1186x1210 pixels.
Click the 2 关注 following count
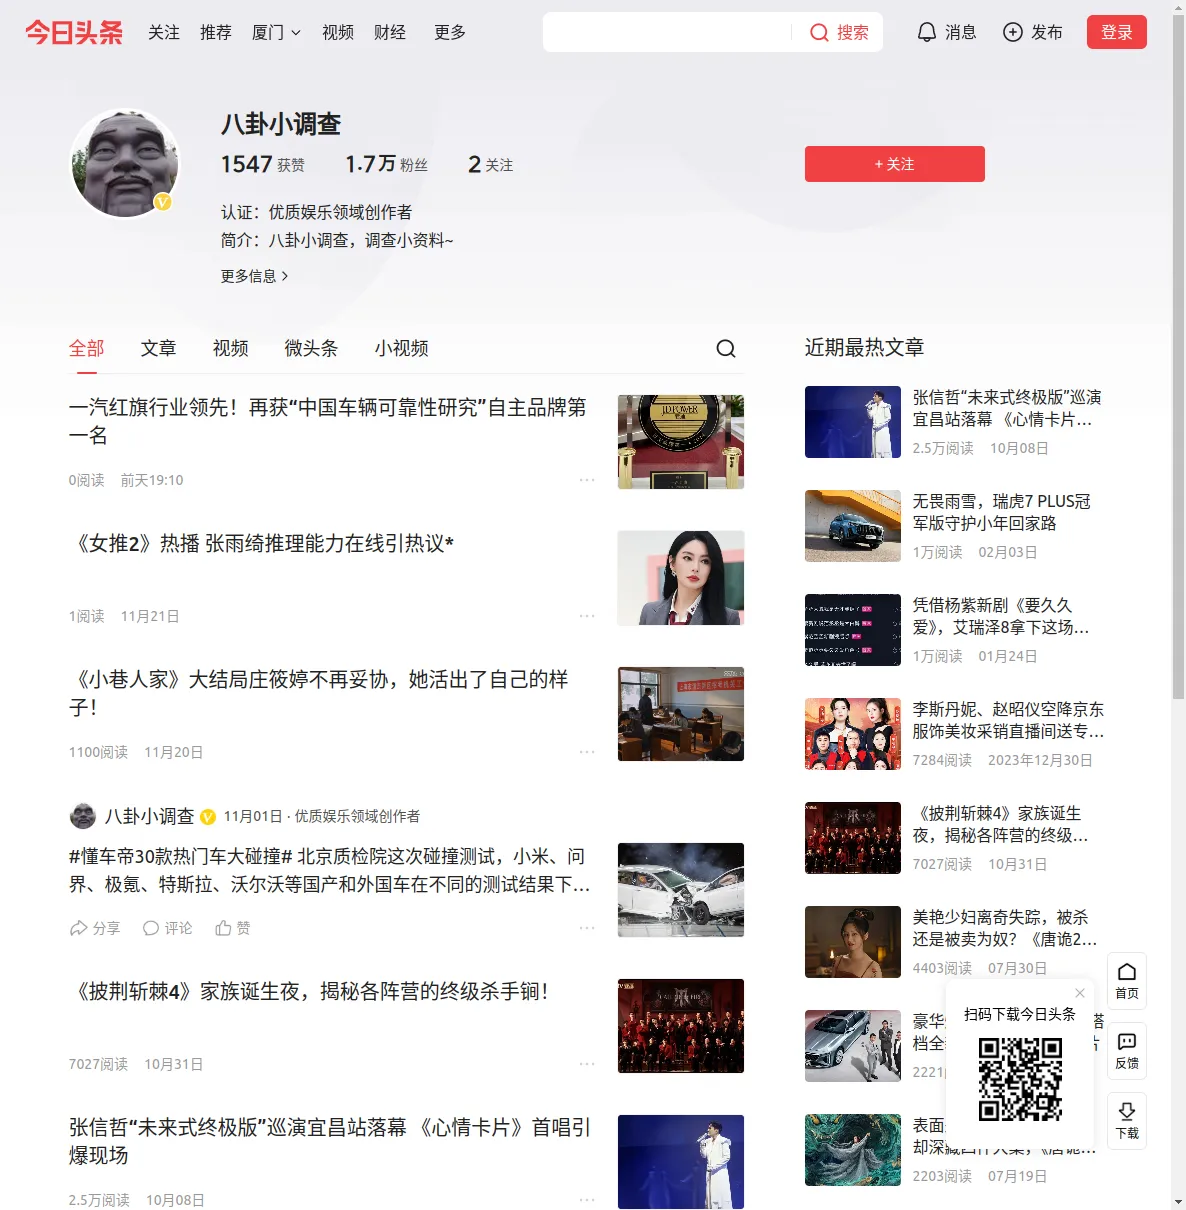[490, 164]
